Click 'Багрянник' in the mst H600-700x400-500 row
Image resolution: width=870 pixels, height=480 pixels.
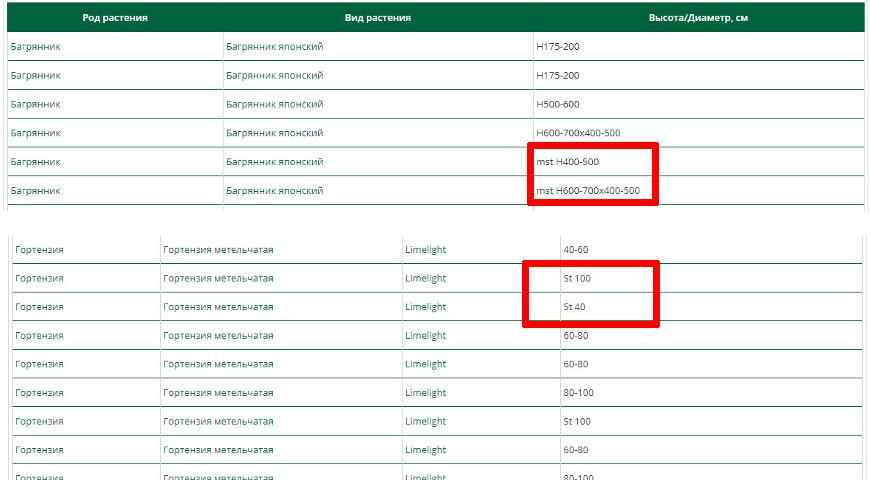tap(36, 191)
